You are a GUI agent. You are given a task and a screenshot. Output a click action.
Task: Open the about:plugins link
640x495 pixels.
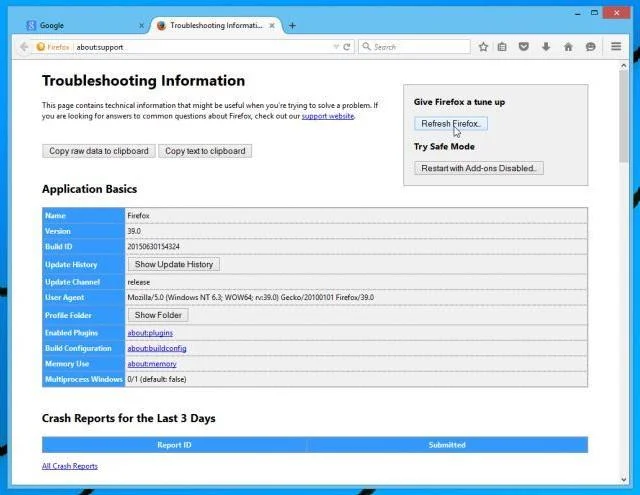pyautogui.click(x=150, y=333)
